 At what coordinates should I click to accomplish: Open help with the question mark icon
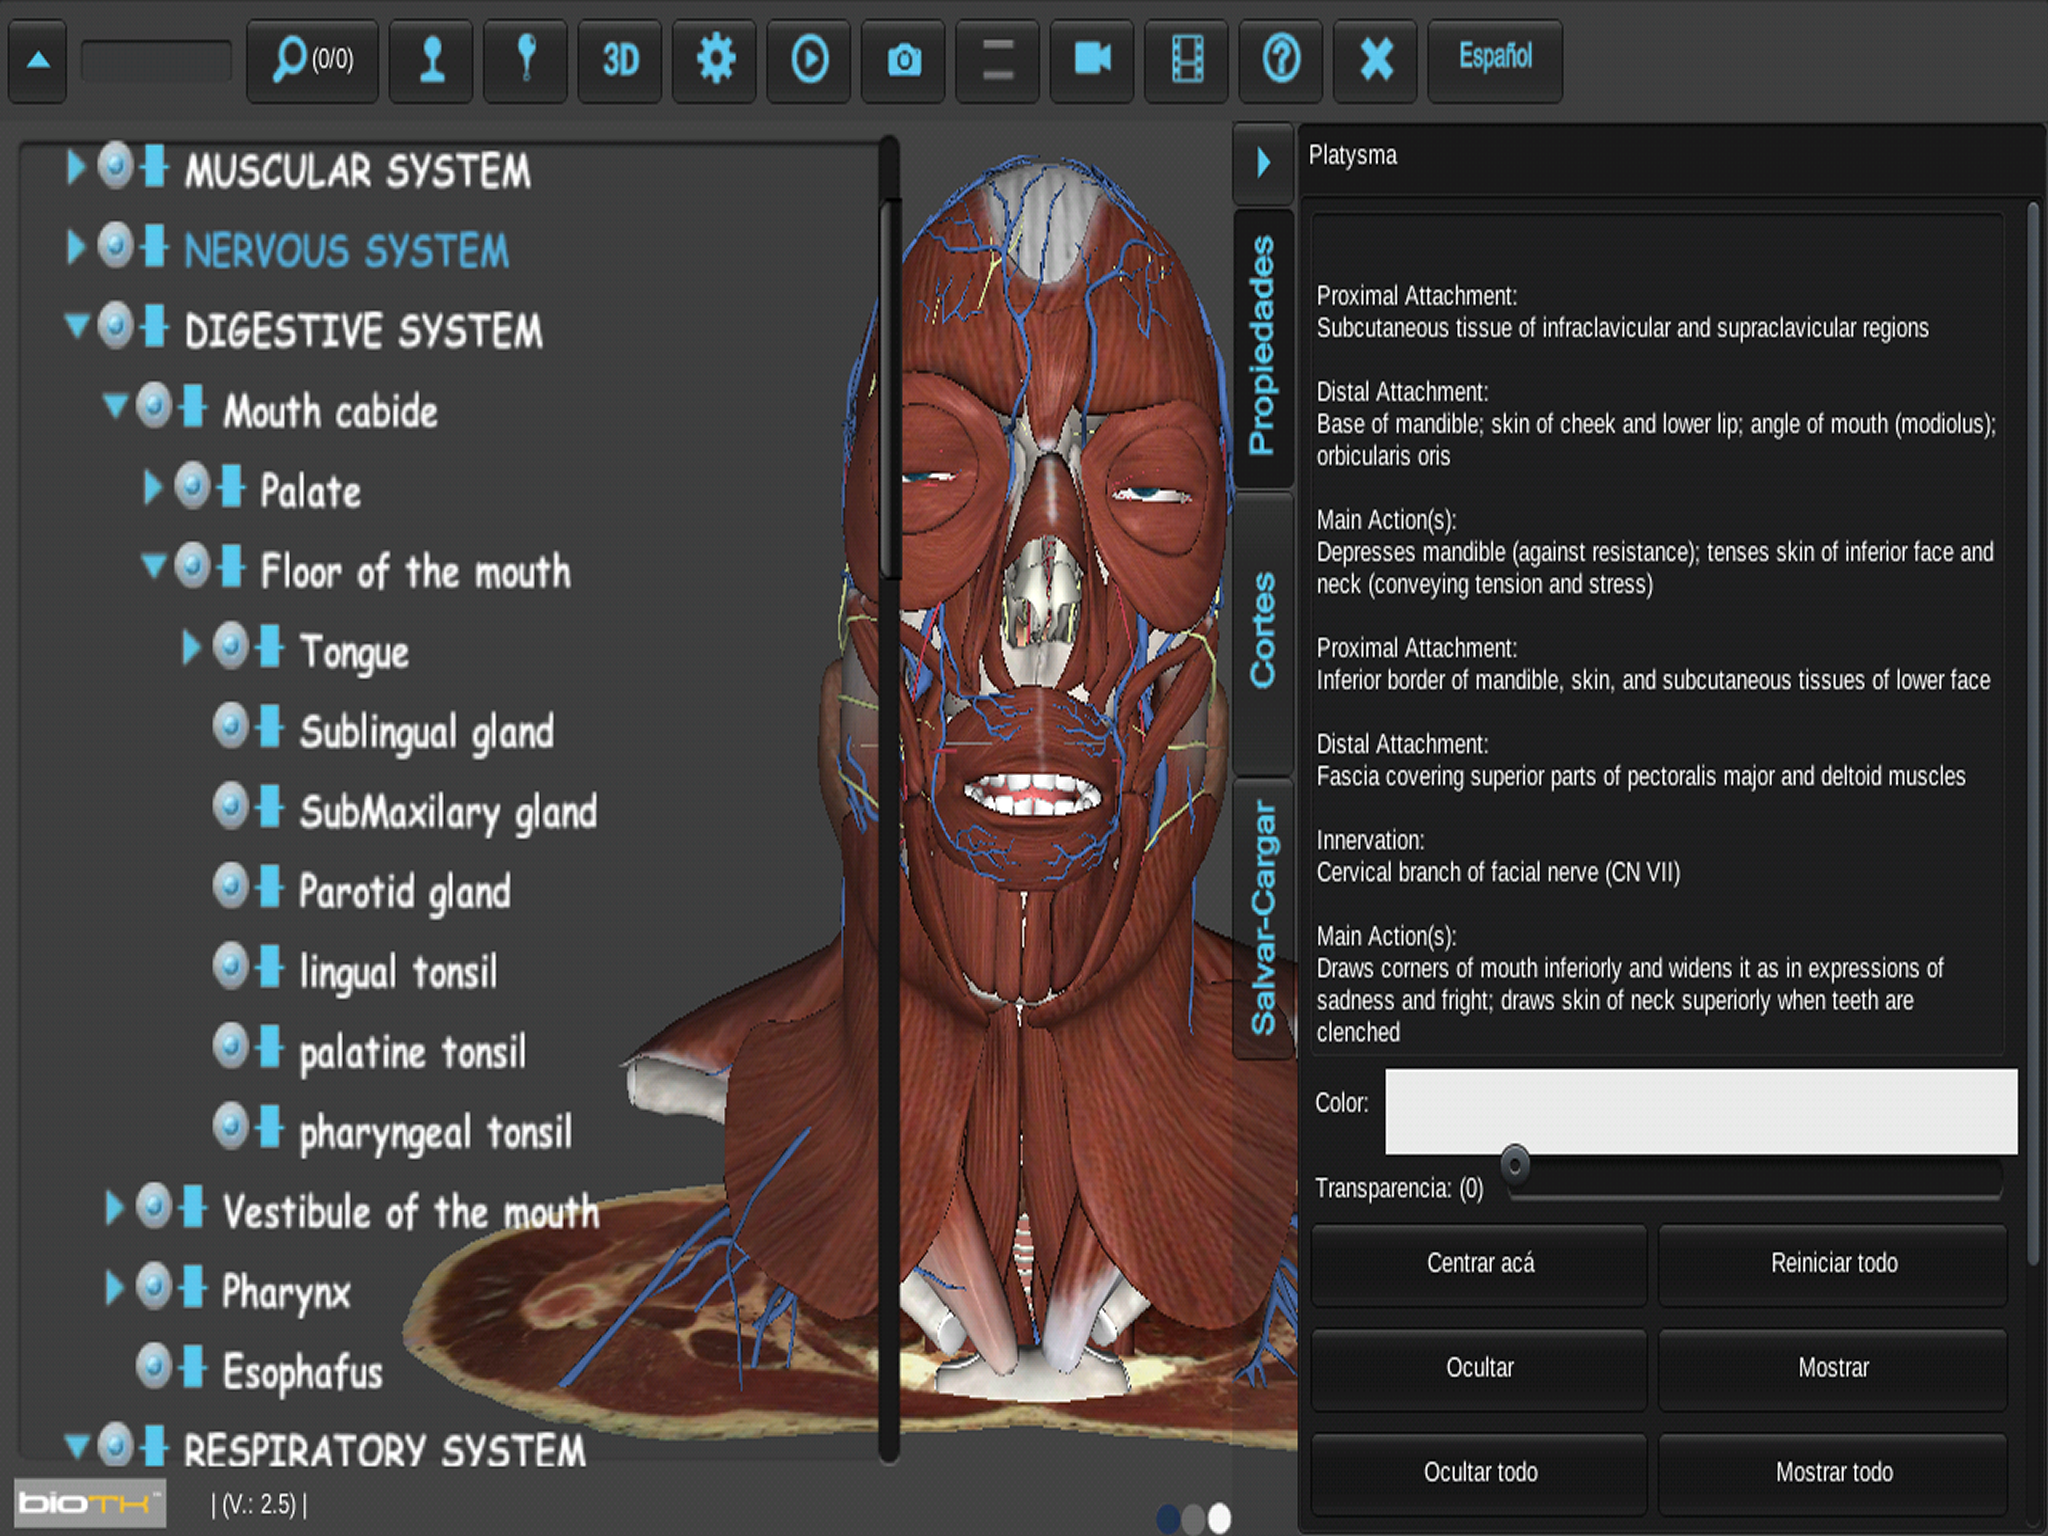[x=1281, y=60]
